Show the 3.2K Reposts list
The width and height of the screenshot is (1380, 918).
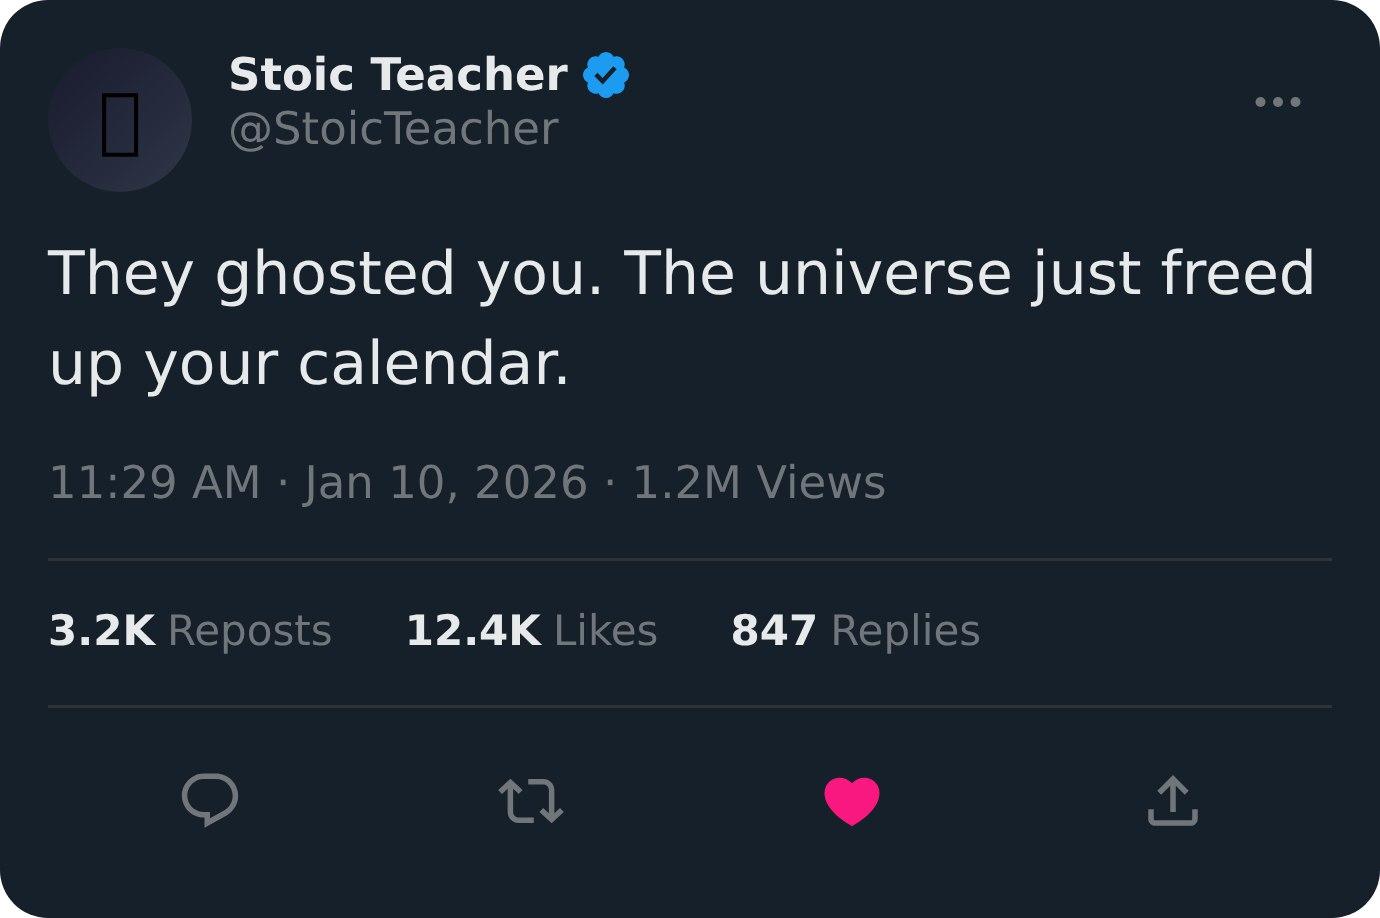(x=190, y=631)
